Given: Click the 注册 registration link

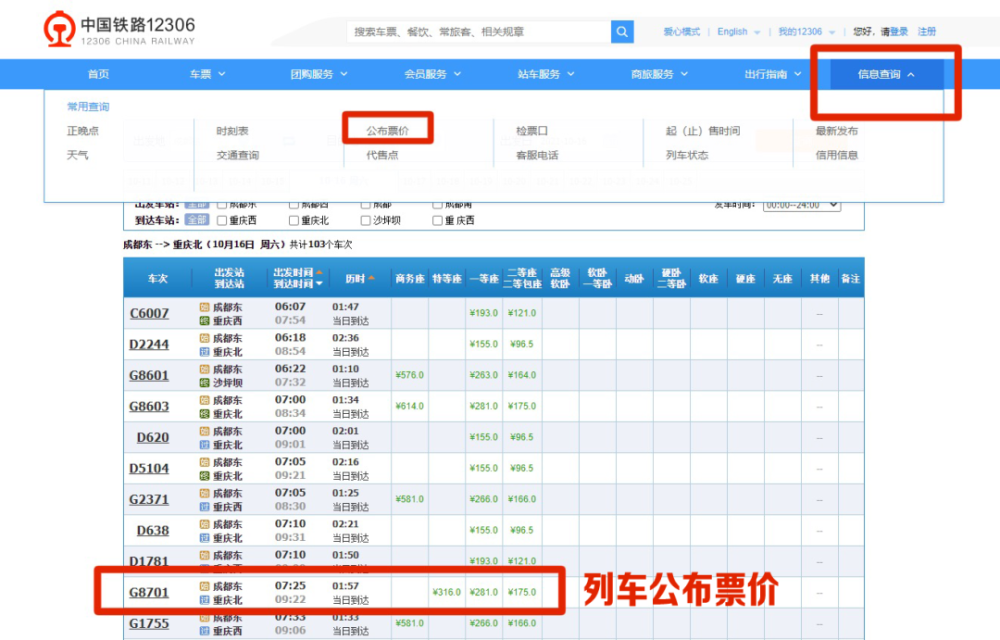Looking at the screenshot, I should click(x=926, y=31).
